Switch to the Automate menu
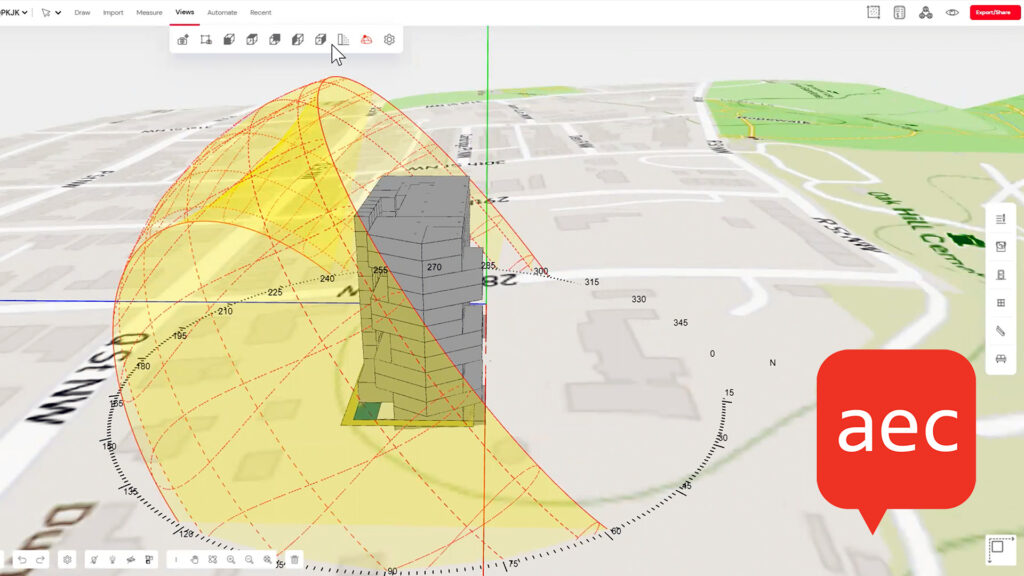Screen dimensions: 1024x576 (x=221, y=12)
